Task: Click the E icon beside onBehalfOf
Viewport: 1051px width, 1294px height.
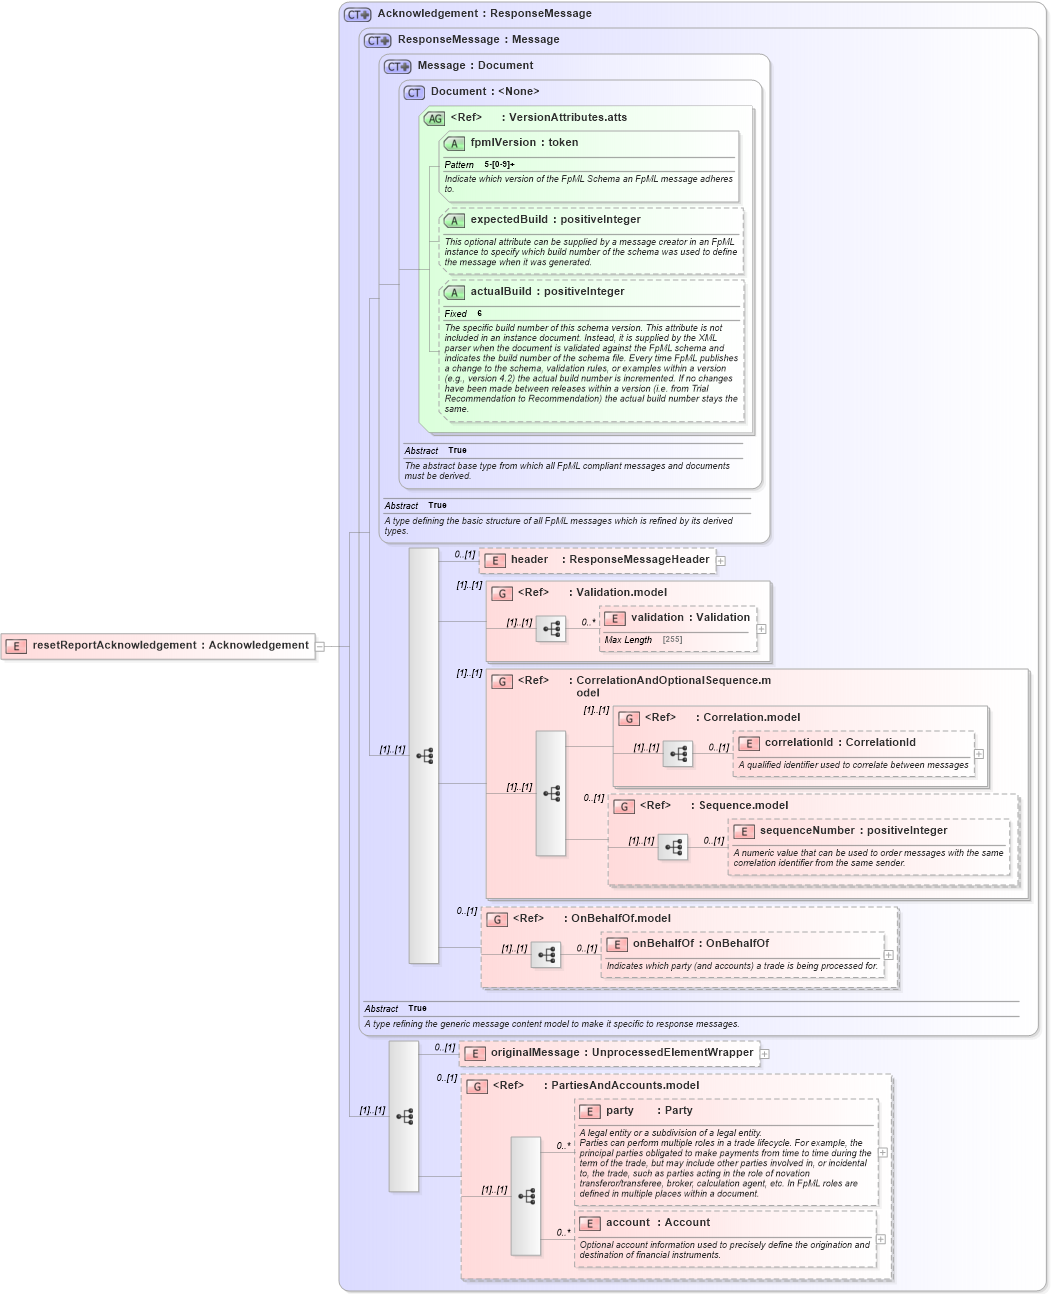Action: [x=617, y=945]
